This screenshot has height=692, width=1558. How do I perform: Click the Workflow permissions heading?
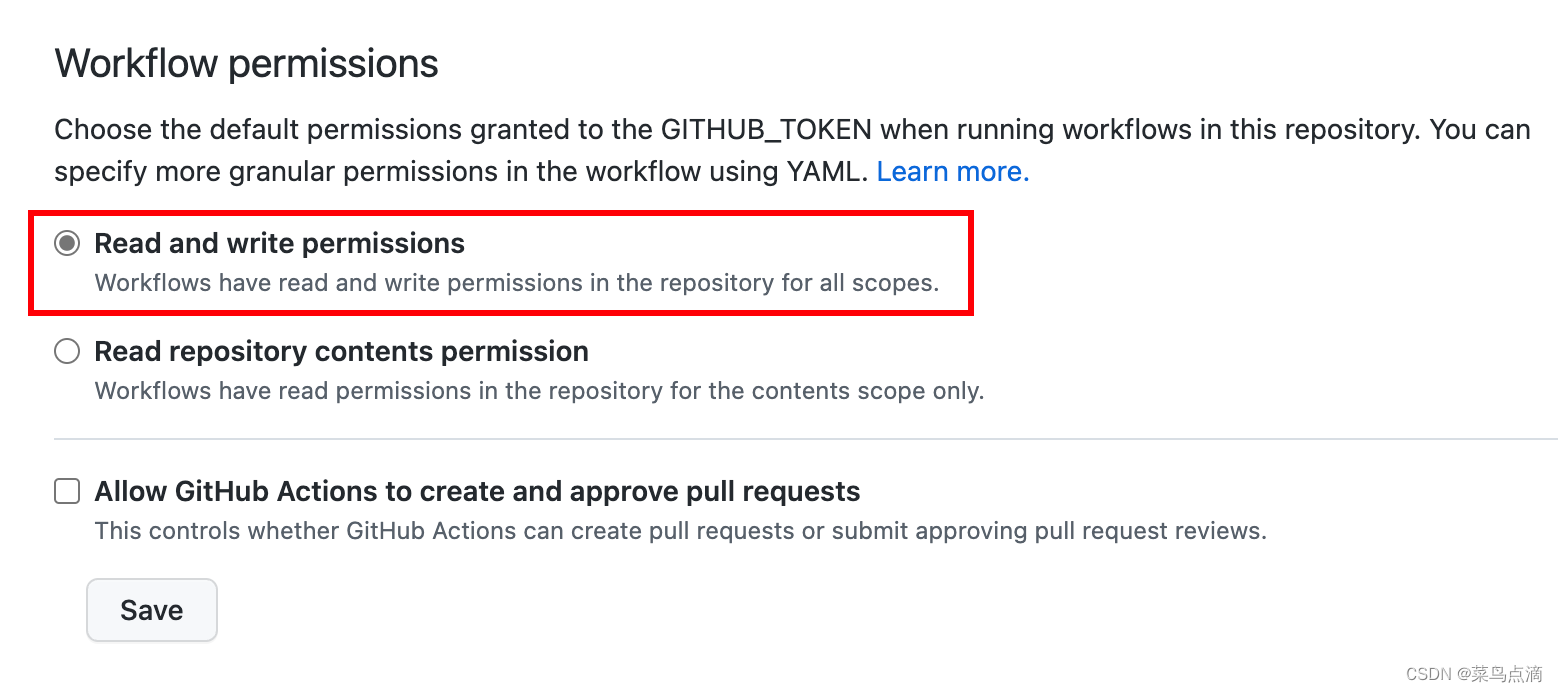click(x=246, y=63)
